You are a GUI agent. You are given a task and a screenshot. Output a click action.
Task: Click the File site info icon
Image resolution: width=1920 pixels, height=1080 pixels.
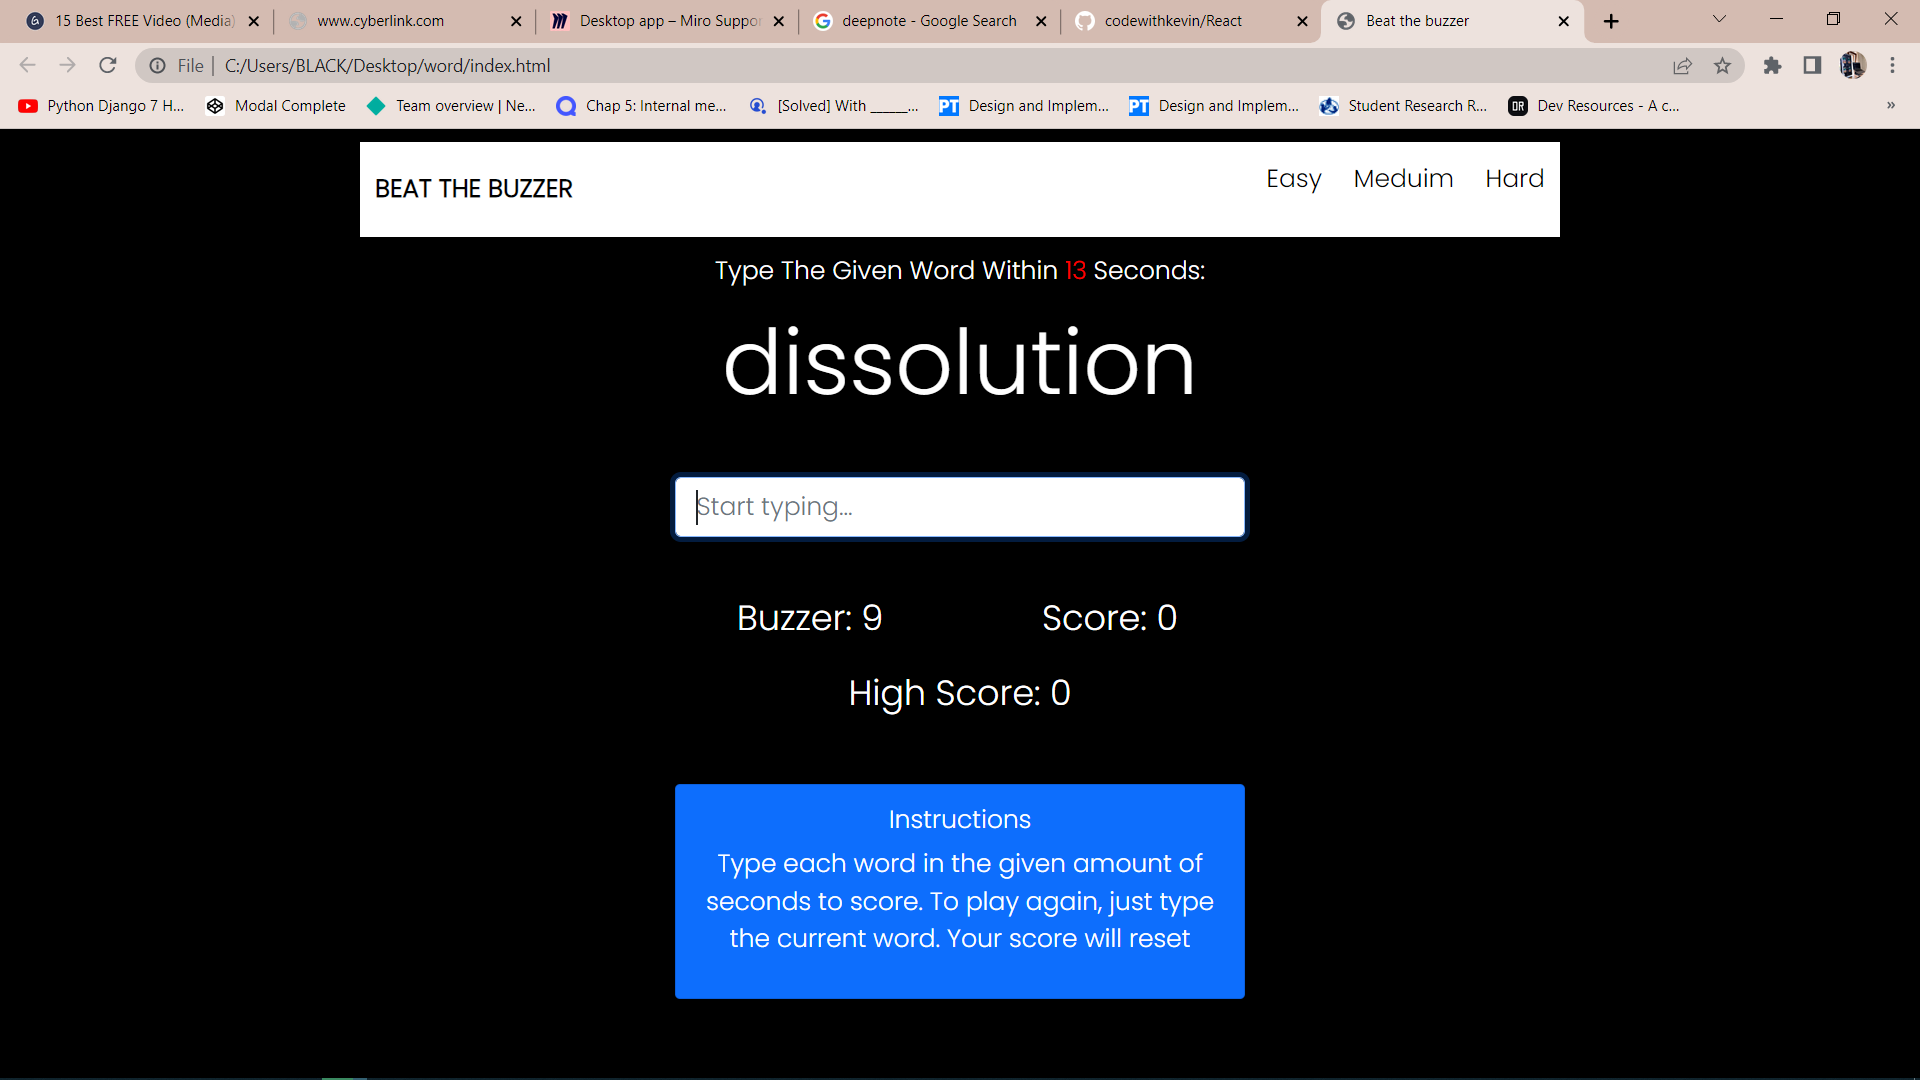tap(158, 66)
